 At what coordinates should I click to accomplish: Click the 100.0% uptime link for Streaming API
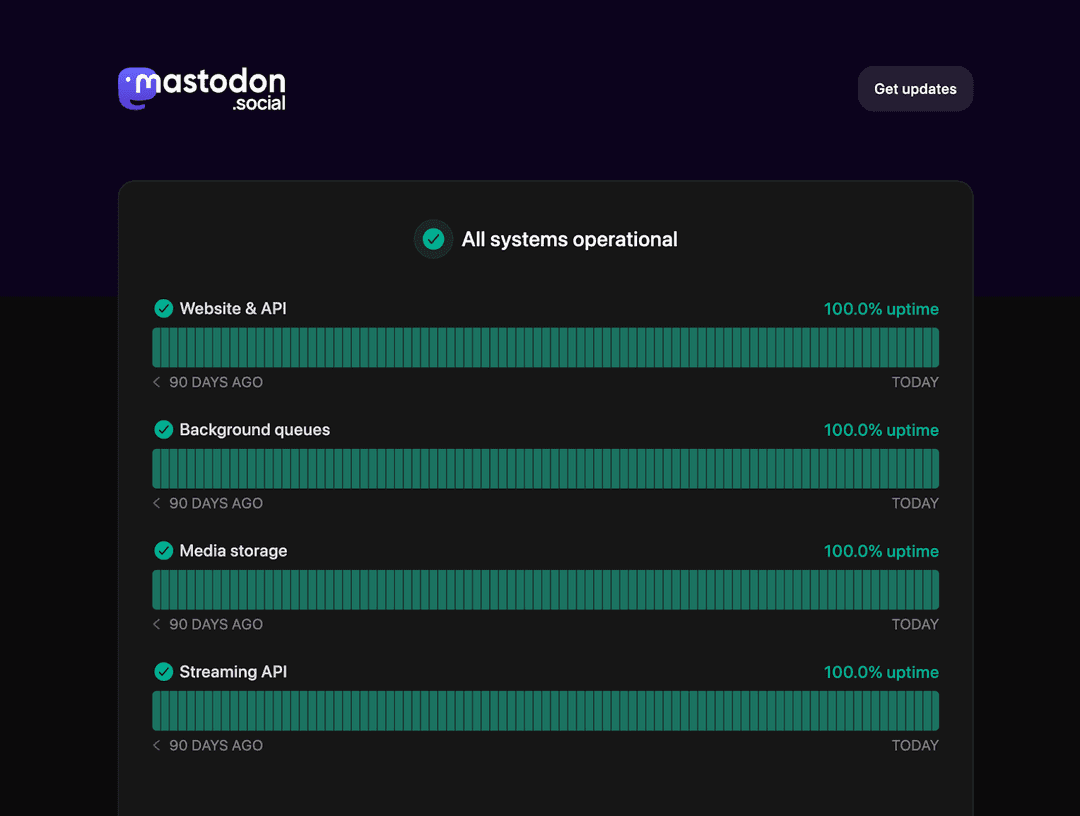click(x=881, y=672)
